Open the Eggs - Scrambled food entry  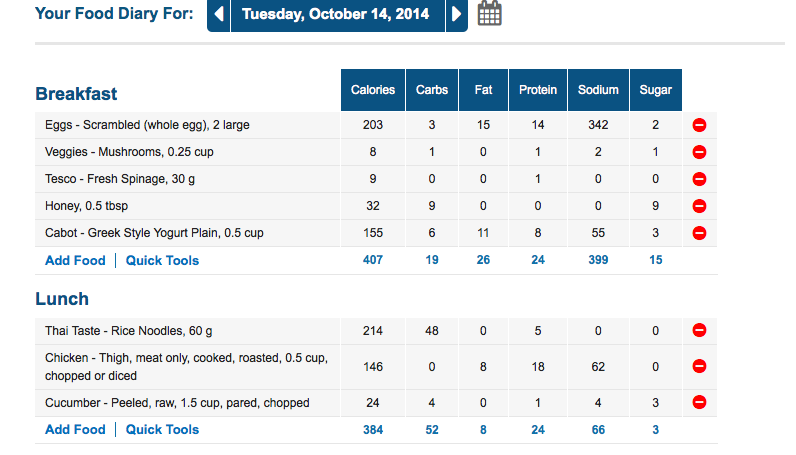click(147, 125)
